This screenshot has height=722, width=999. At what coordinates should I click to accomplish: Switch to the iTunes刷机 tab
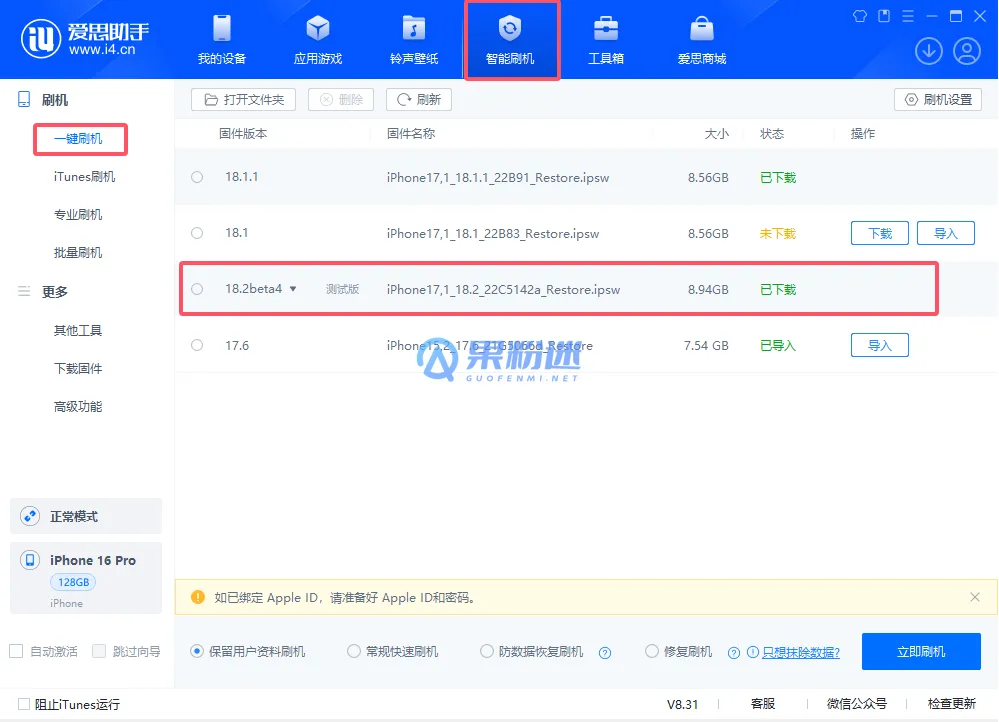86,177
